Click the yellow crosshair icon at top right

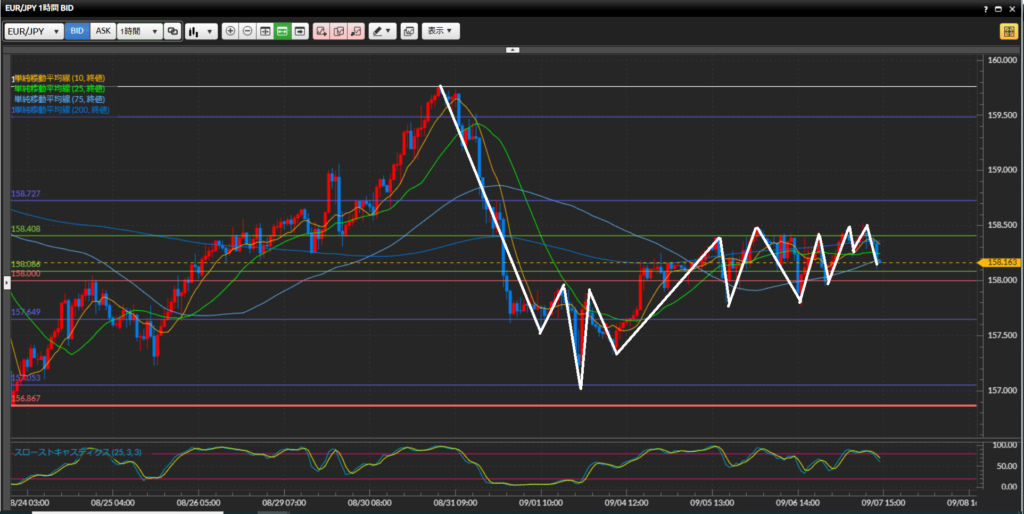pyautogui.click(x=1008, y=31)
